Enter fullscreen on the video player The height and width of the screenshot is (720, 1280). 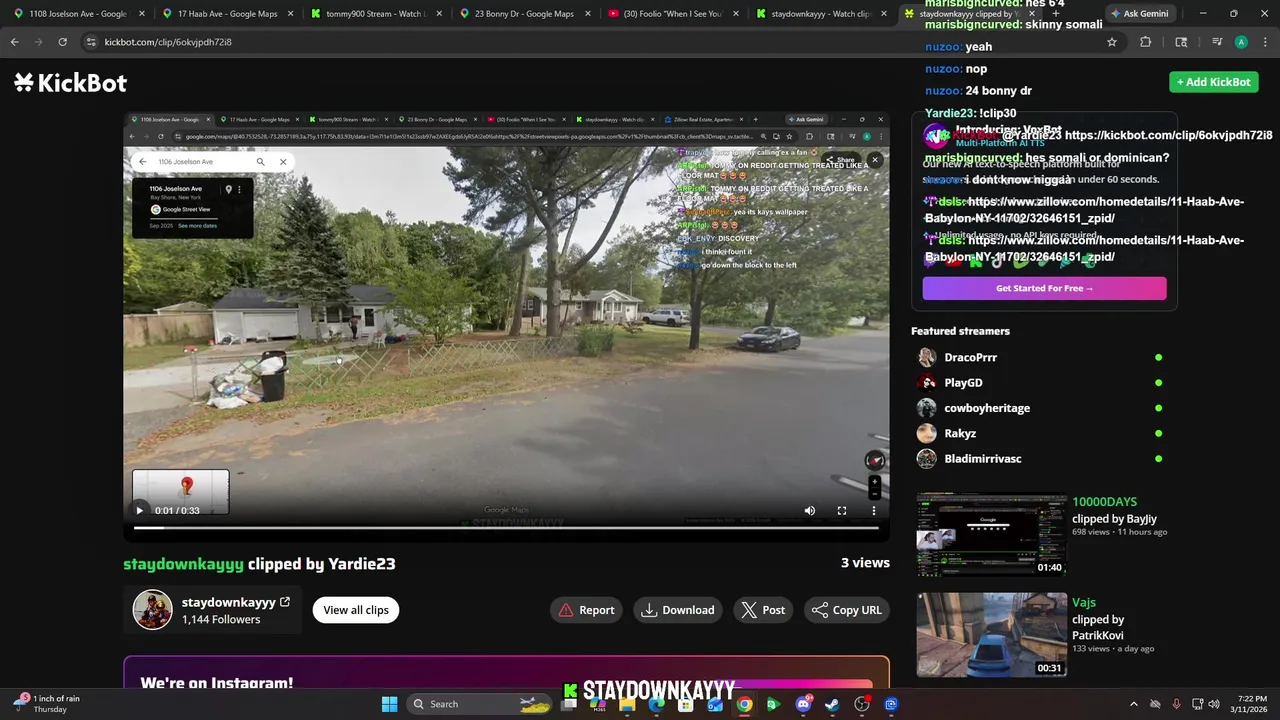point(842,510)
